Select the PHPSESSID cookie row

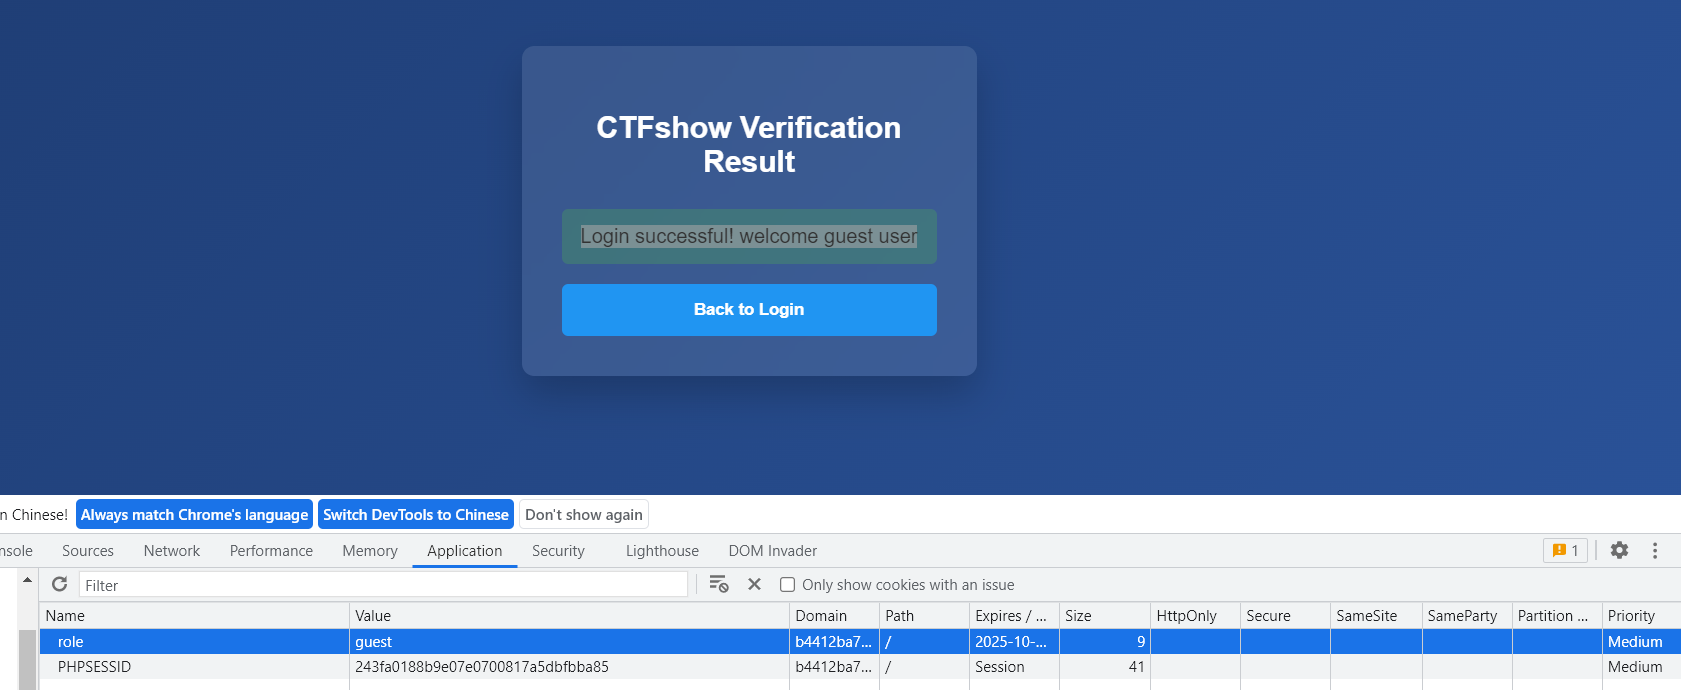click(x=95, y=667)
